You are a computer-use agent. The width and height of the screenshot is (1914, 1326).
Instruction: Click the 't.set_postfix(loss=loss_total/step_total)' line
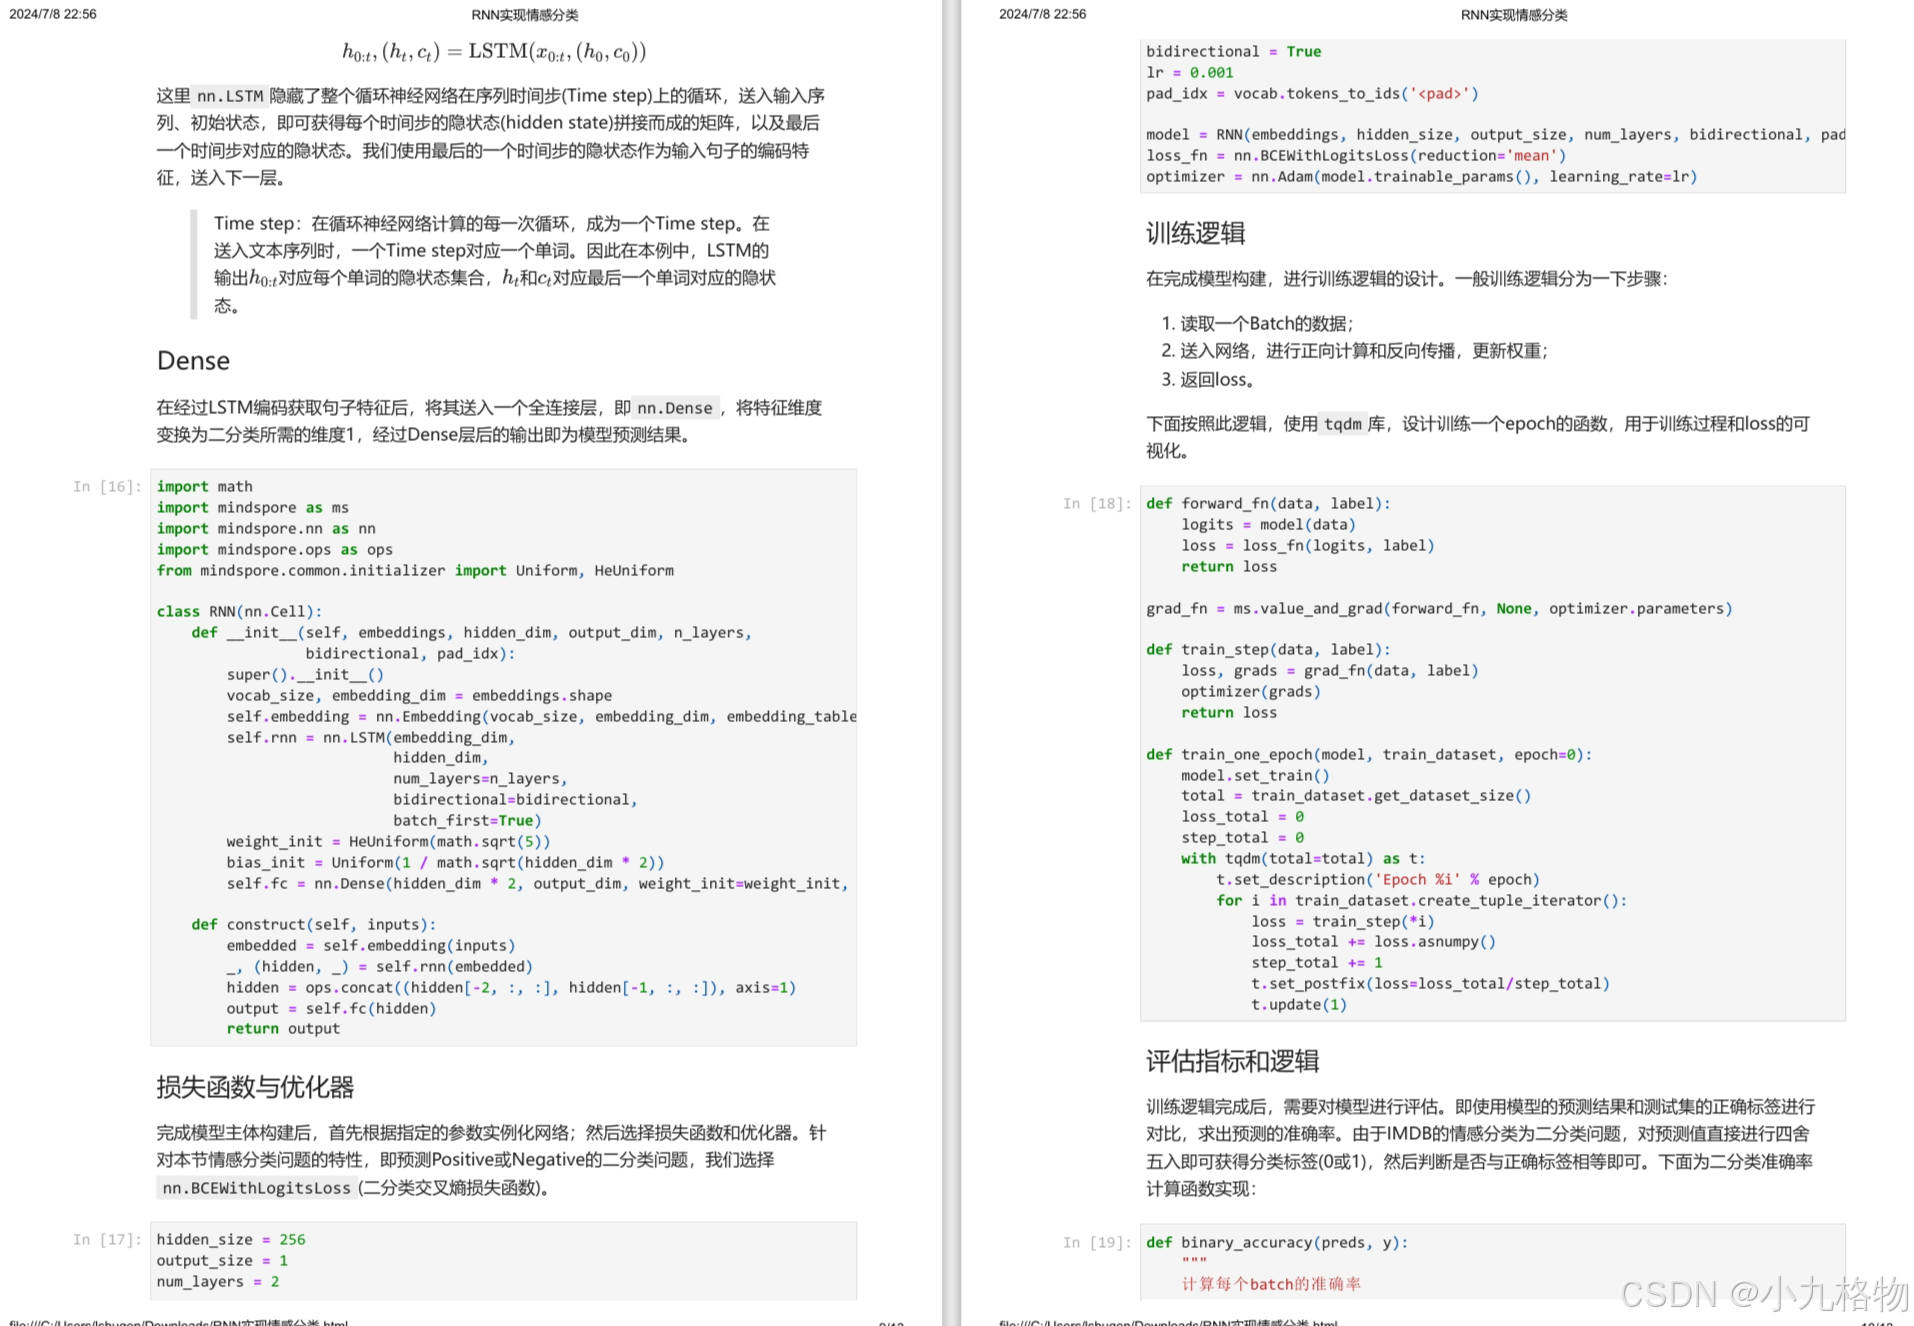[1430, 984]
